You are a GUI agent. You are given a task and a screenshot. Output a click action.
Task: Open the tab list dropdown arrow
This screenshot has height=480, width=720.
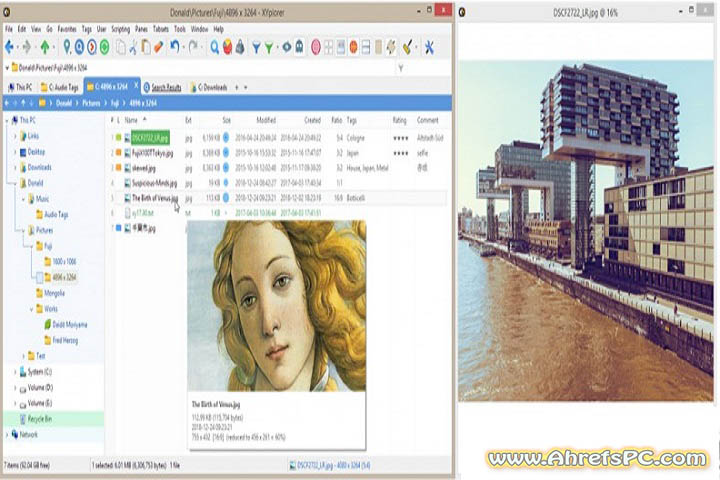246,87
